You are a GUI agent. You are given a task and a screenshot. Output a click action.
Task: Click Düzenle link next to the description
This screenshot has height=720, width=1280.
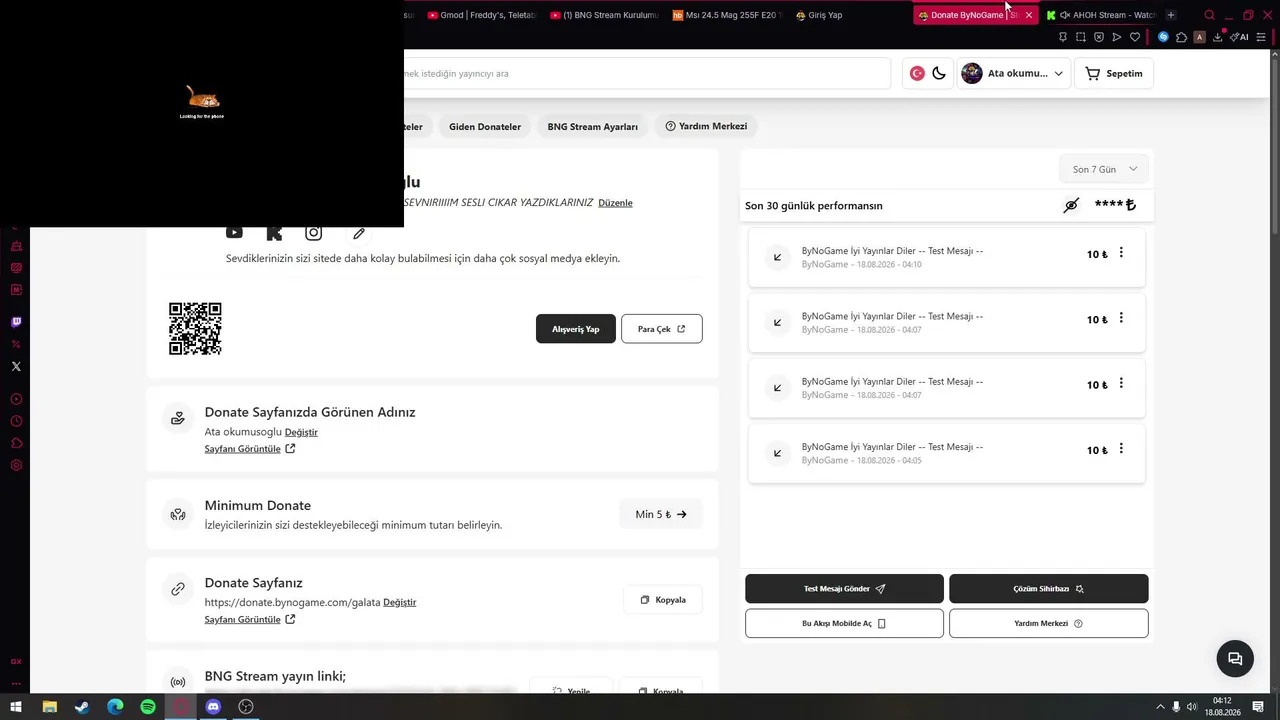click(x=615, y=203)
